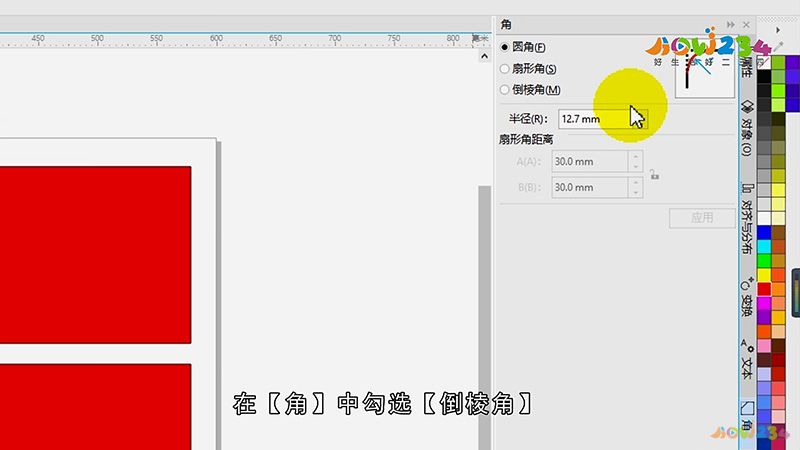Pick the pure black palette swatch
The width and height of the screenshot is (800, 450).
[x=764, y=77]
